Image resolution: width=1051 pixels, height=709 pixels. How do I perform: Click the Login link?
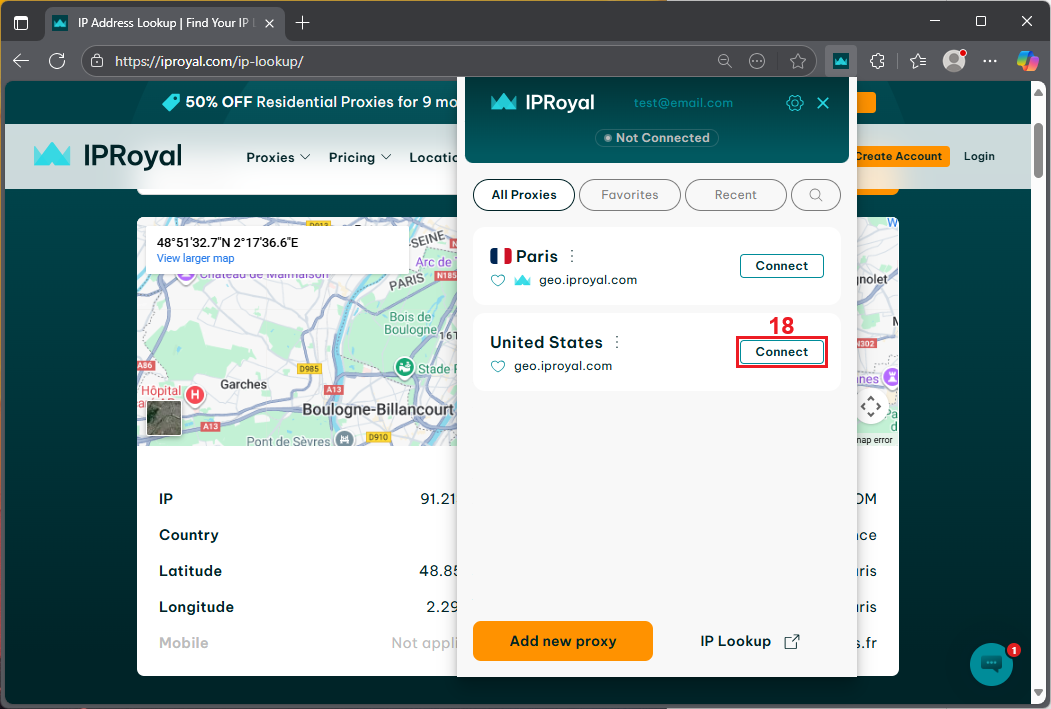[979, 156]
